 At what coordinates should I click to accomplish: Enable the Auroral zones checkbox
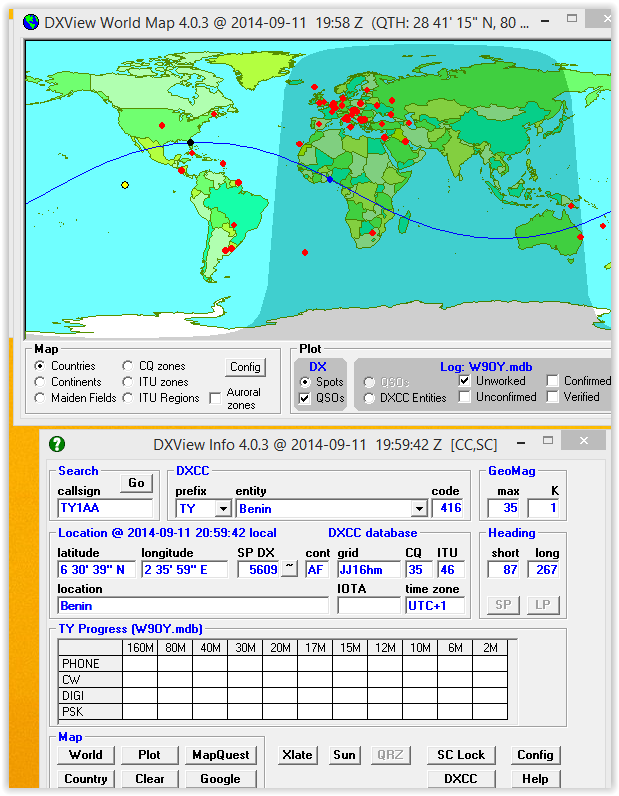tap(216, 399)
